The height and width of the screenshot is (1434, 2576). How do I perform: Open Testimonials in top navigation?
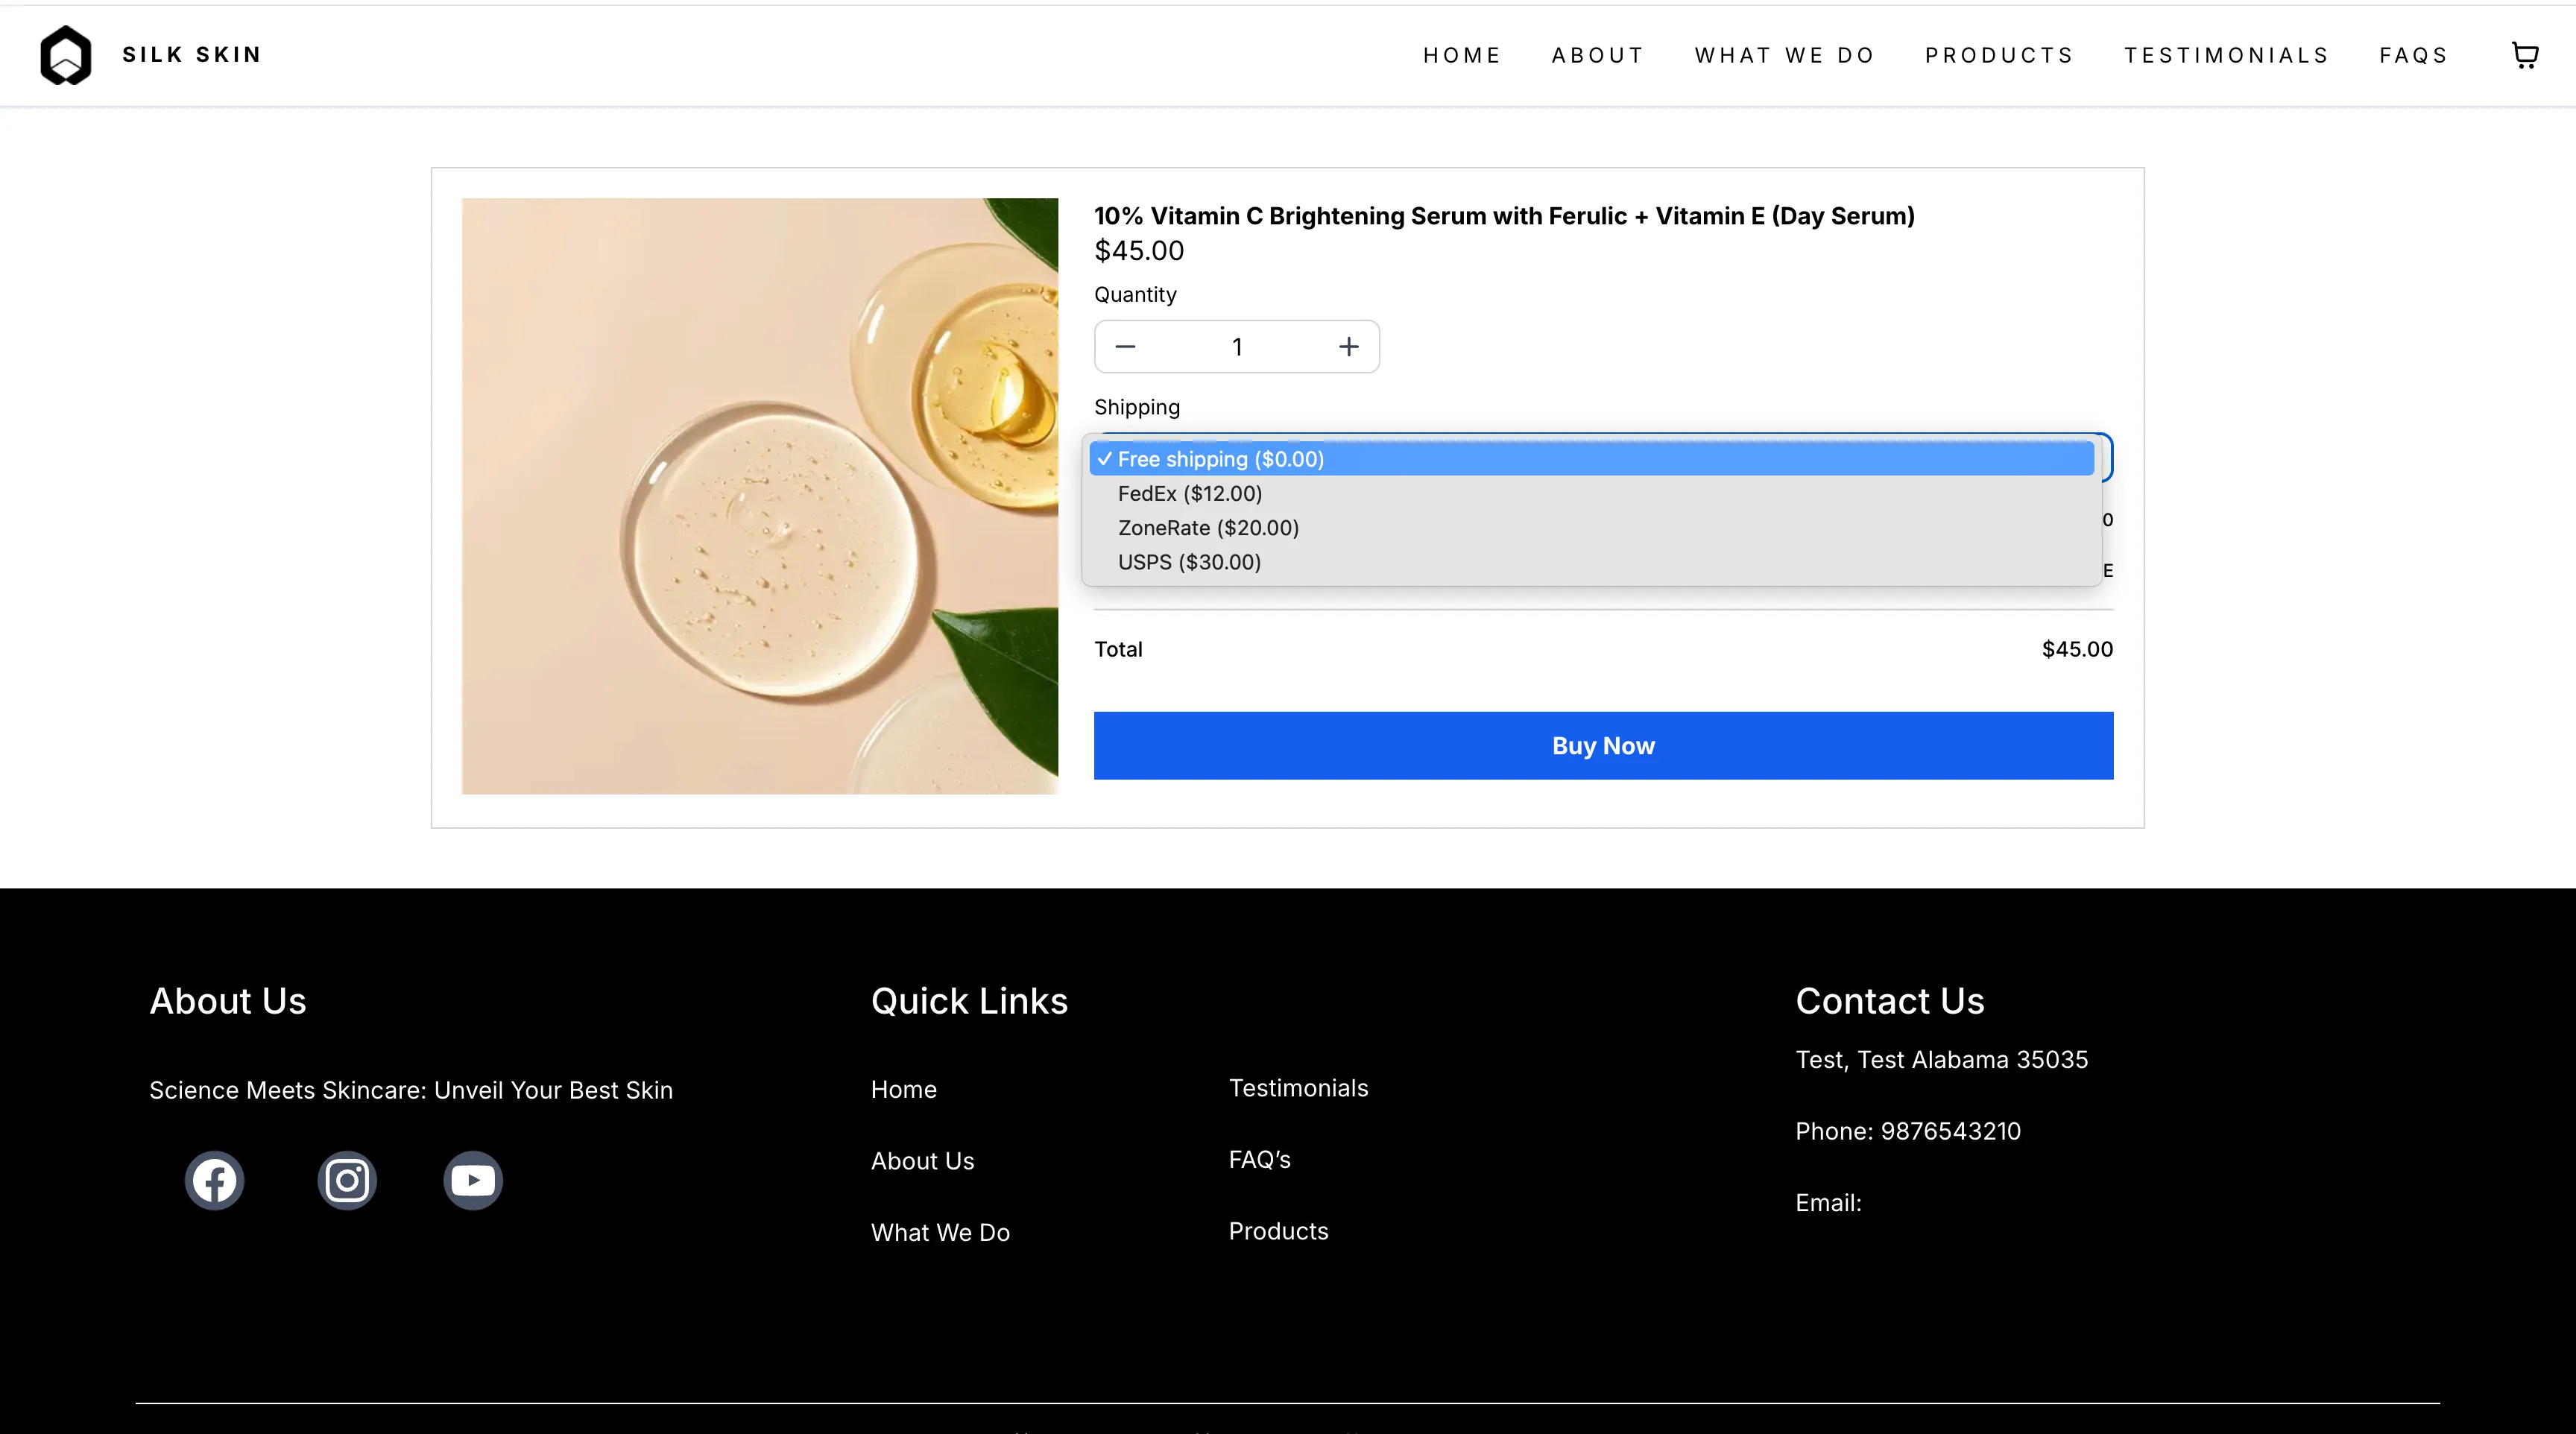2226,55
